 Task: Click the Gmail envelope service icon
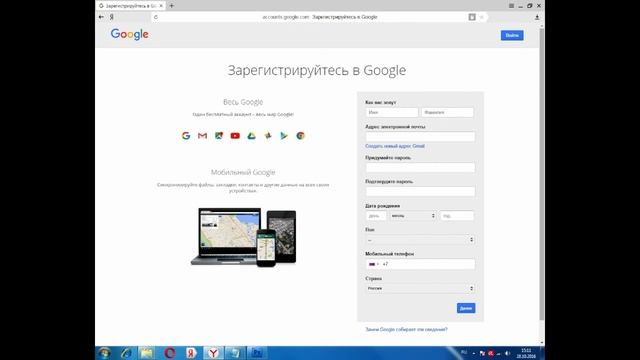click(202, 136)
